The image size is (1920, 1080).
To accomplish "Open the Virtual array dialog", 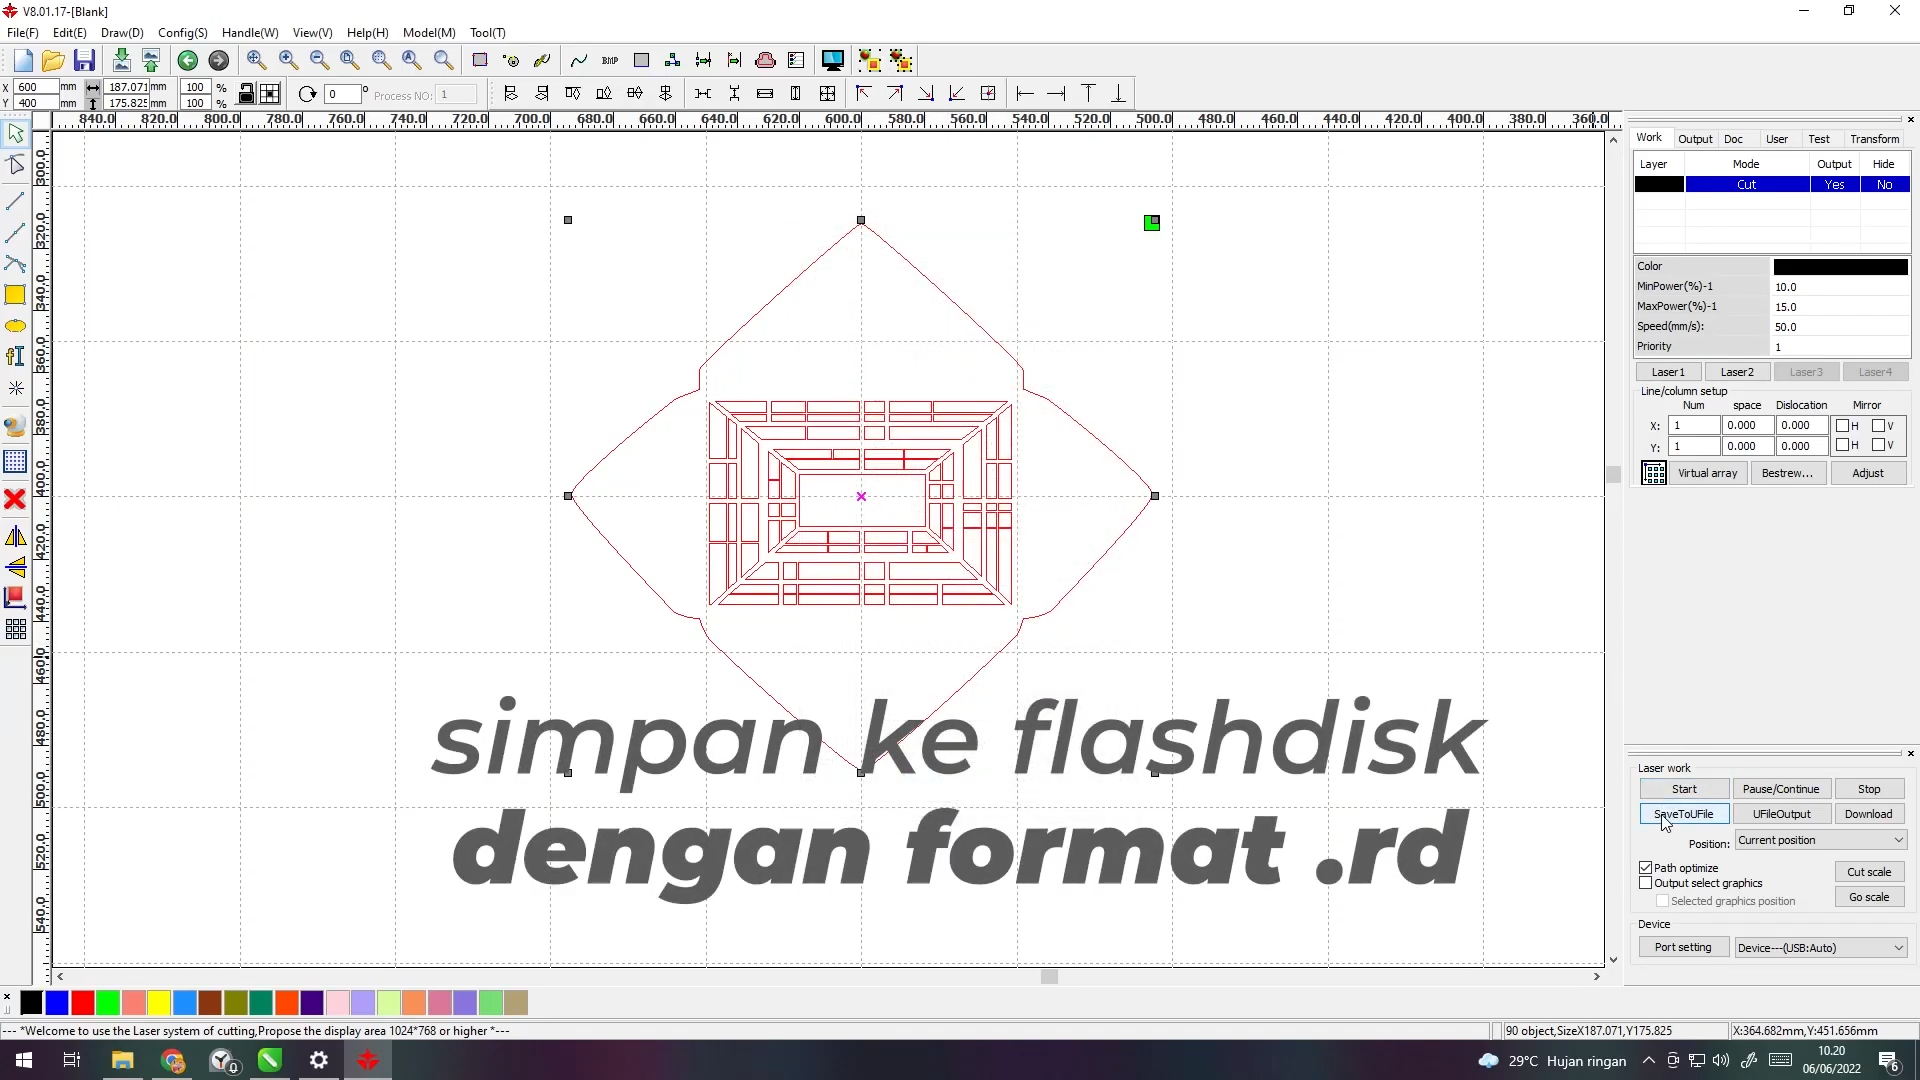I will [1708, 472].
